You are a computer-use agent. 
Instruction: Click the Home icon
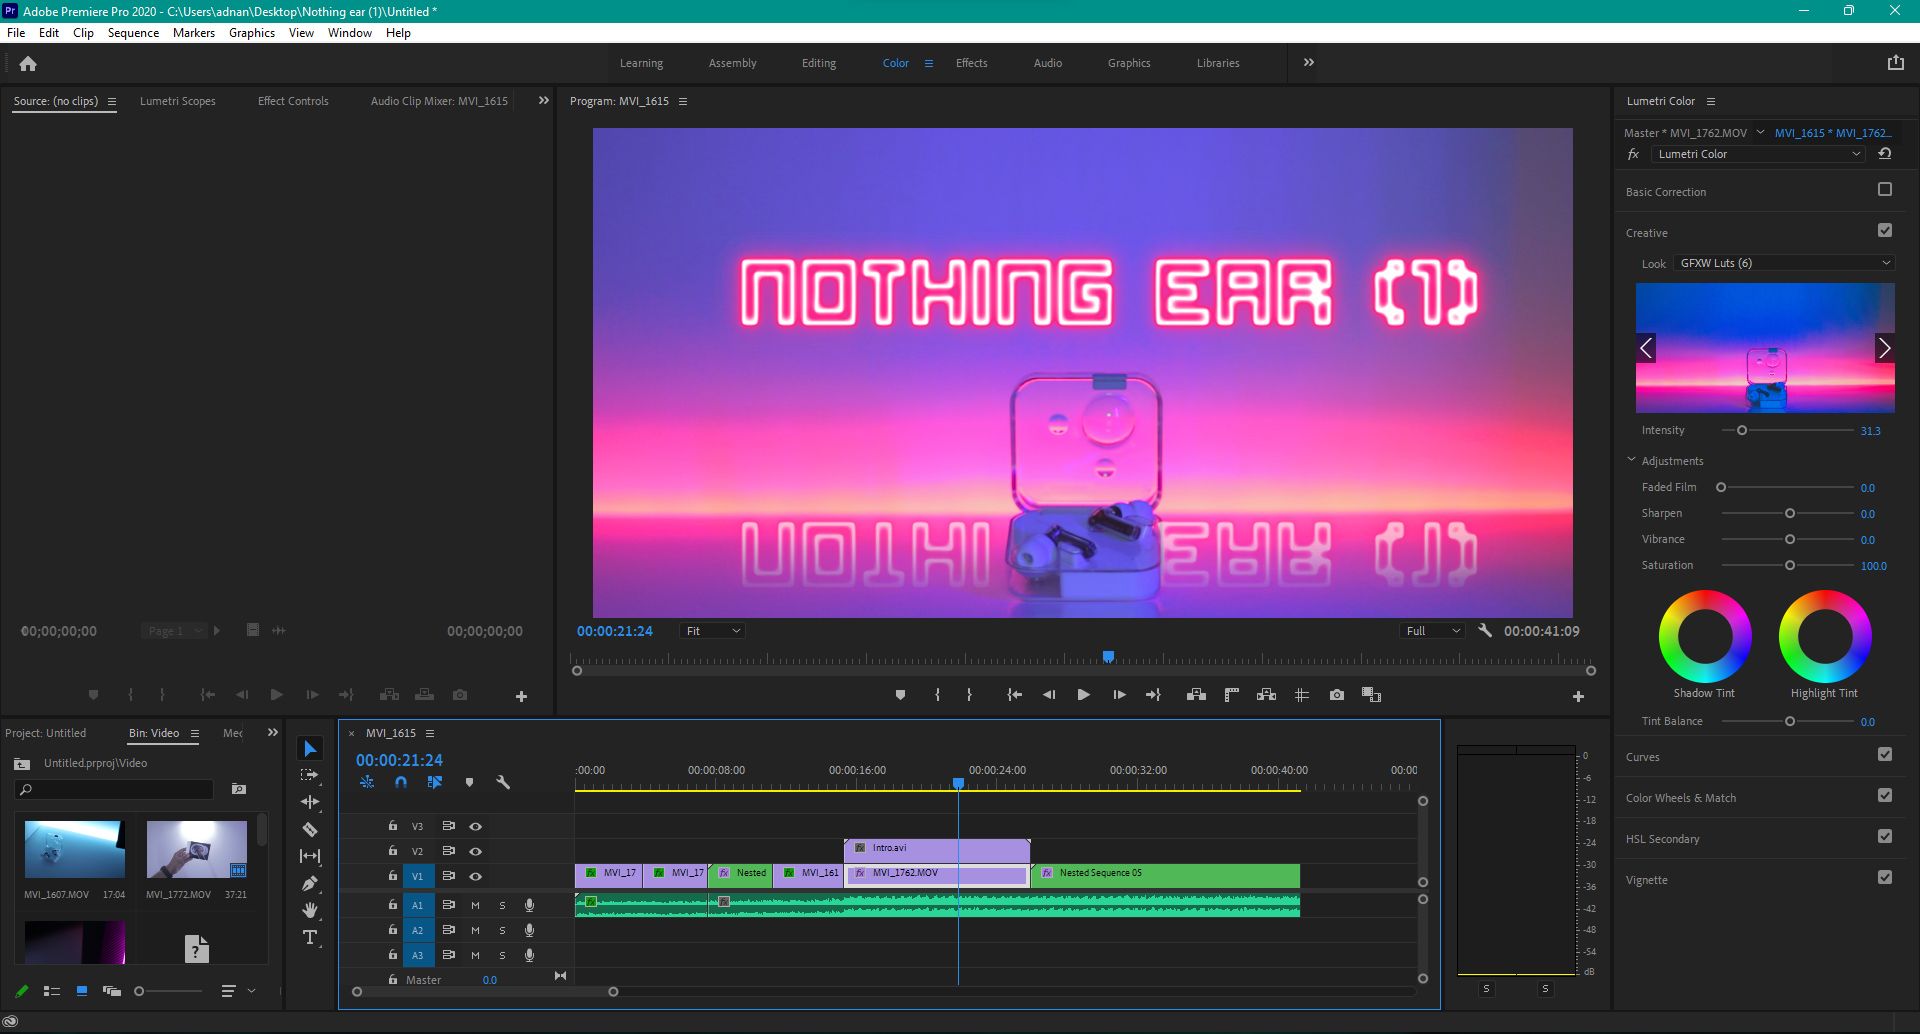[x=28, y=64]
